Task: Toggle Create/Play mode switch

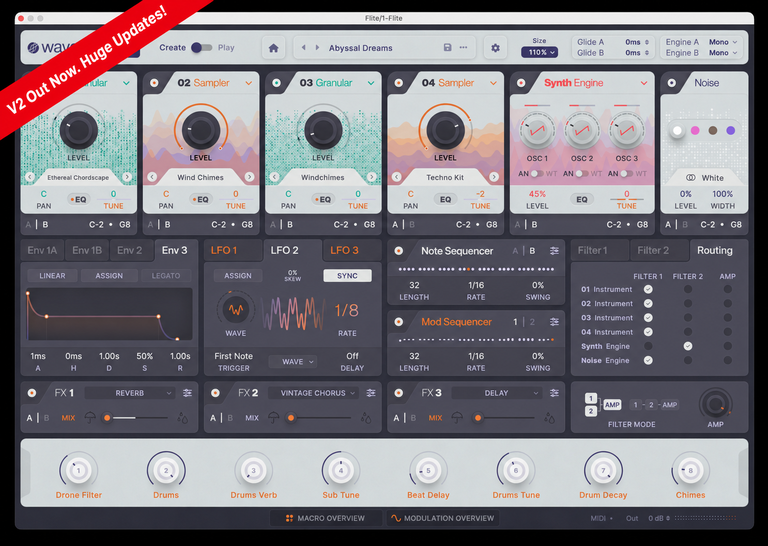Action: tap(201, 47)
